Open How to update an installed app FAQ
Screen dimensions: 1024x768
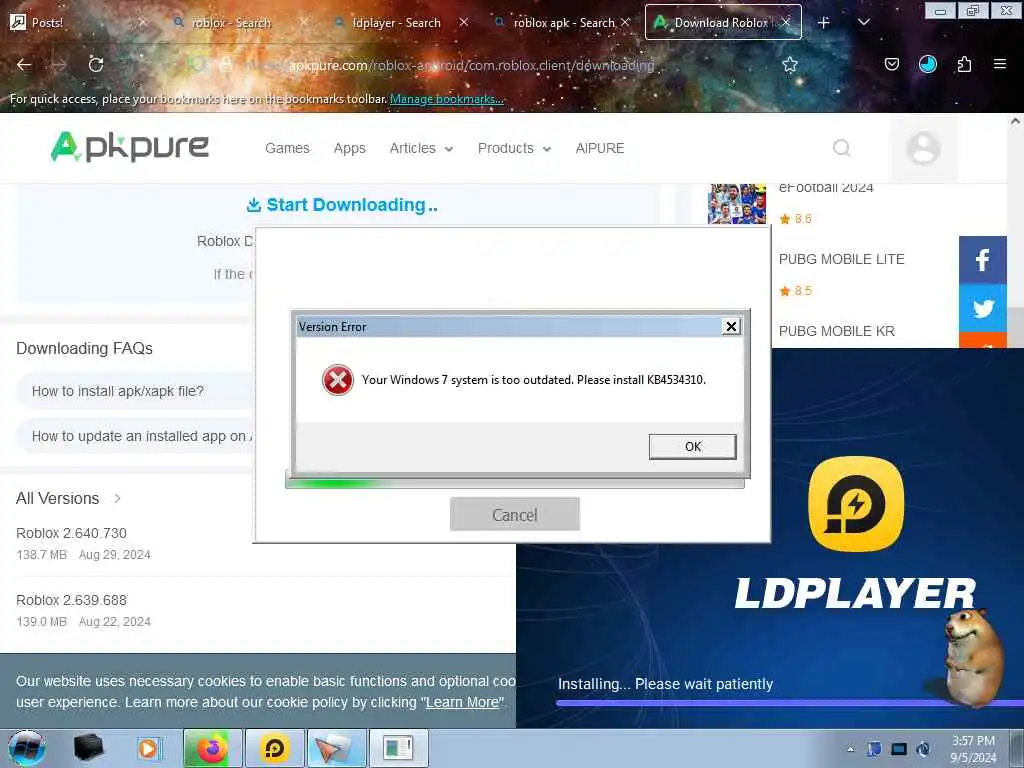[135, 436]
